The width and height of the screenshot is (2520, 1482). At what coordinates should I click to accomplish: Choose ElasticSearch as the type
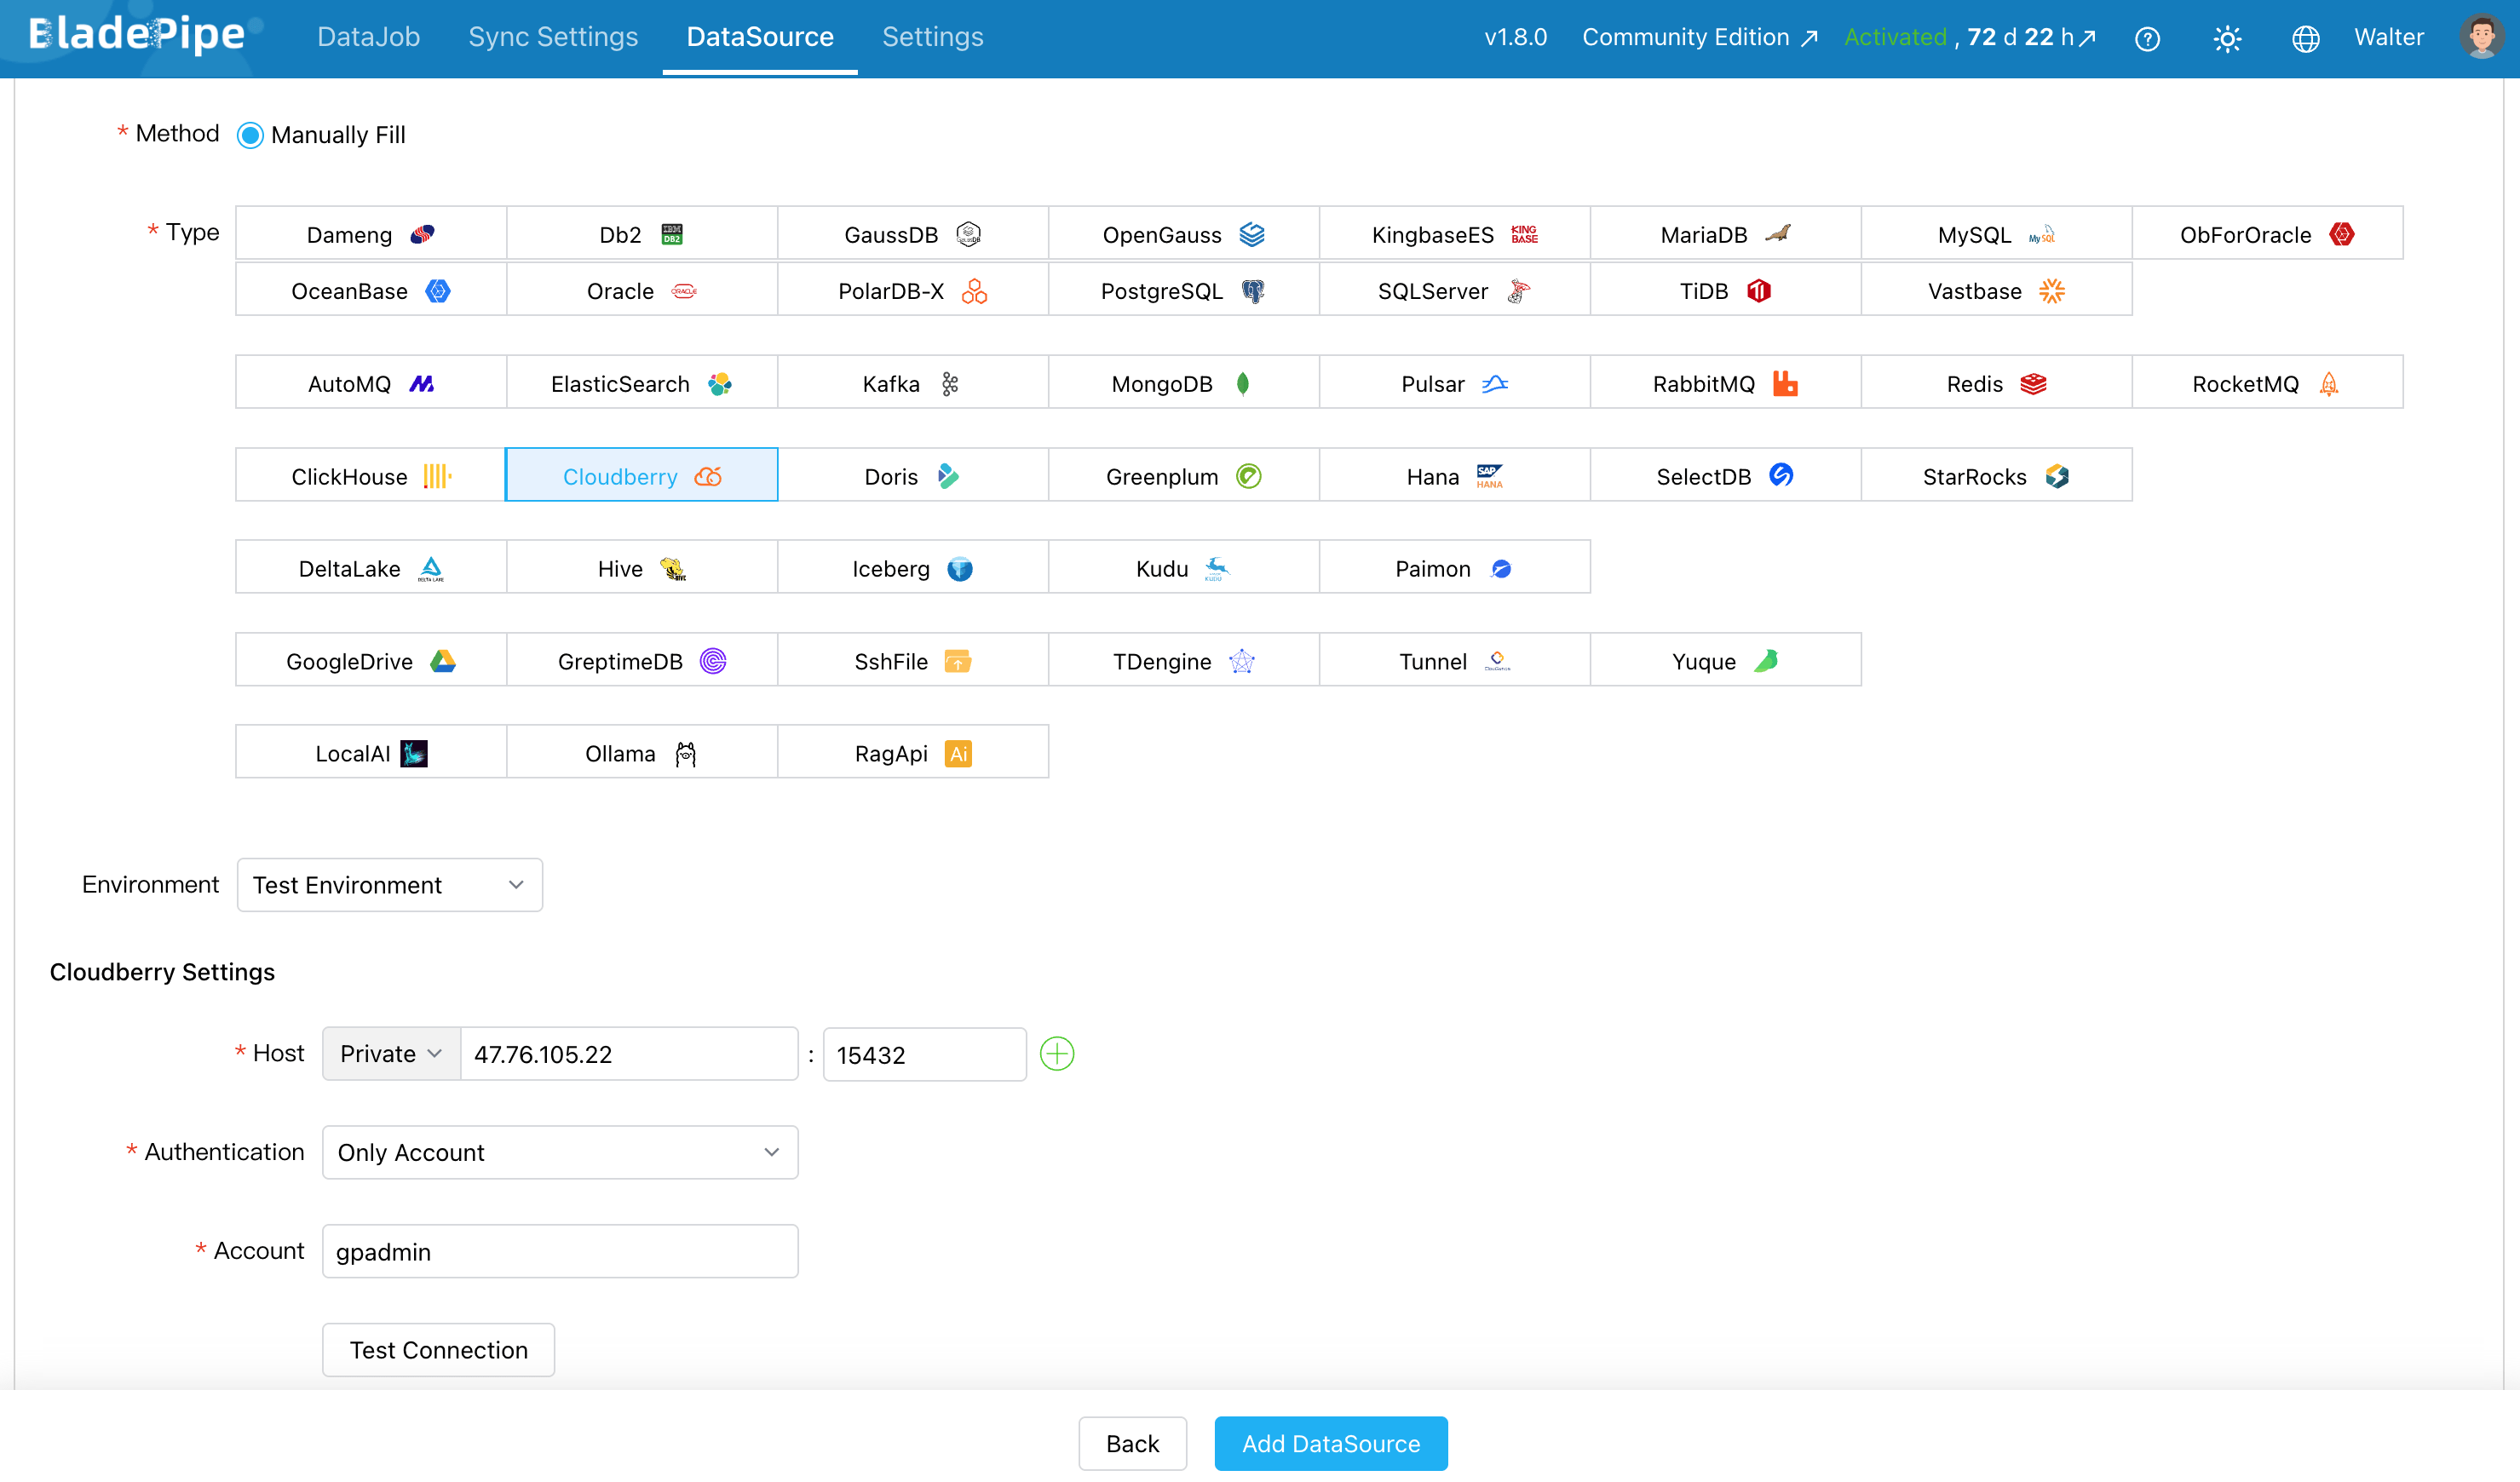(642, 383)
